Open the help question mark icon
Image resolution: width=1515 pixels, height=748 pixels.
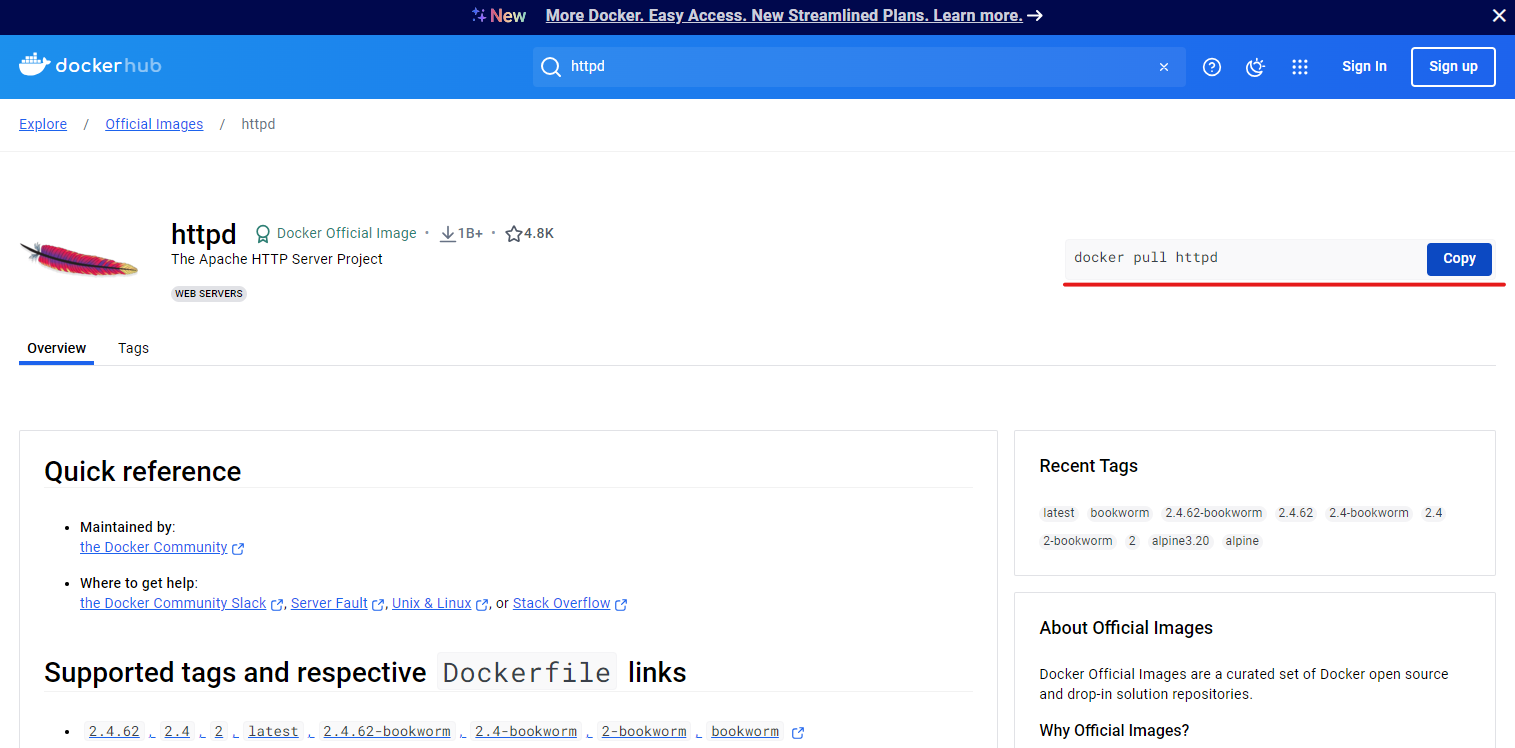(x=1212, y=67)
